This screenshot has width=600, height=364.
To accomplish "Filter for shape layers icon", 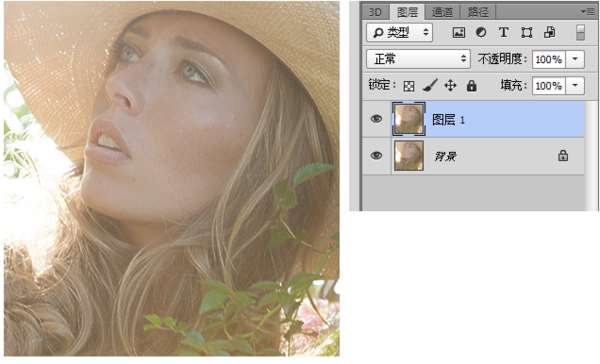I will (x=527, y=33).
